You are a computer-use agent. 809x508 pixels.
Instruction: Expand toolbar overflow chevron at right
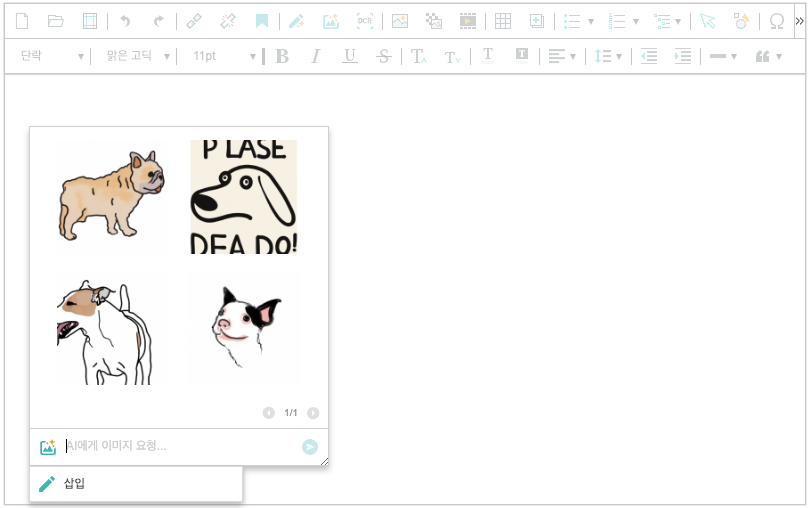(799, 21)
